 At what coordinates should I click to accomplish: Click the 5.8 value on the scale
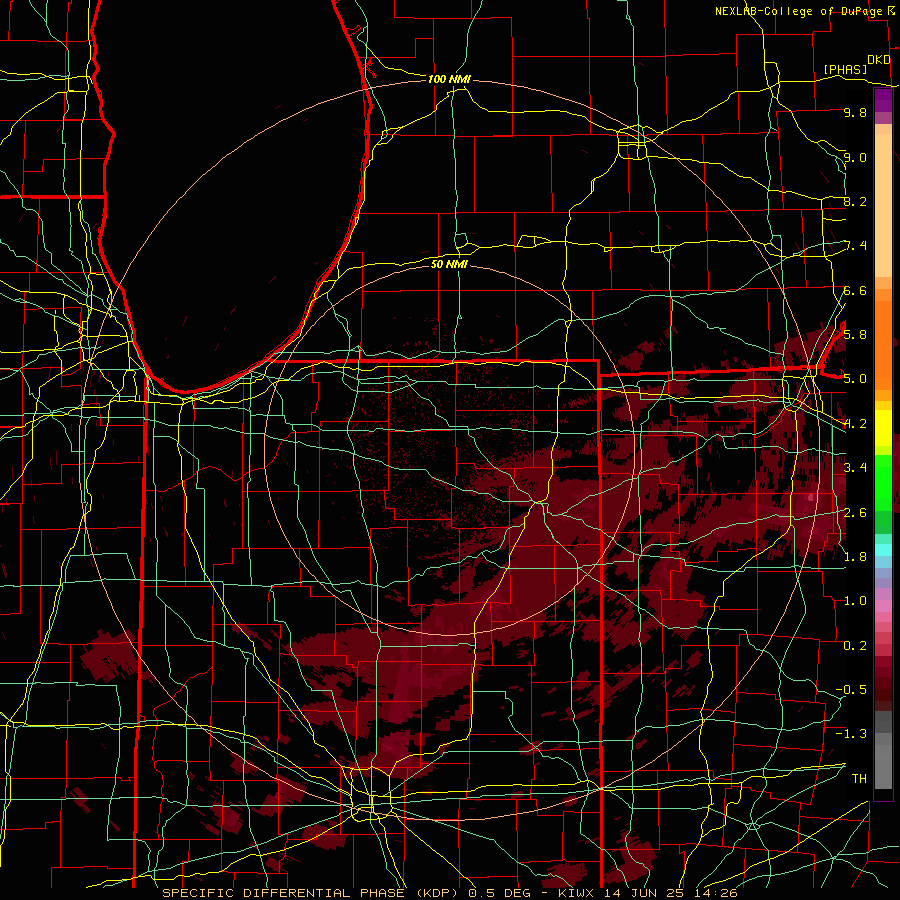click(855, 334)
